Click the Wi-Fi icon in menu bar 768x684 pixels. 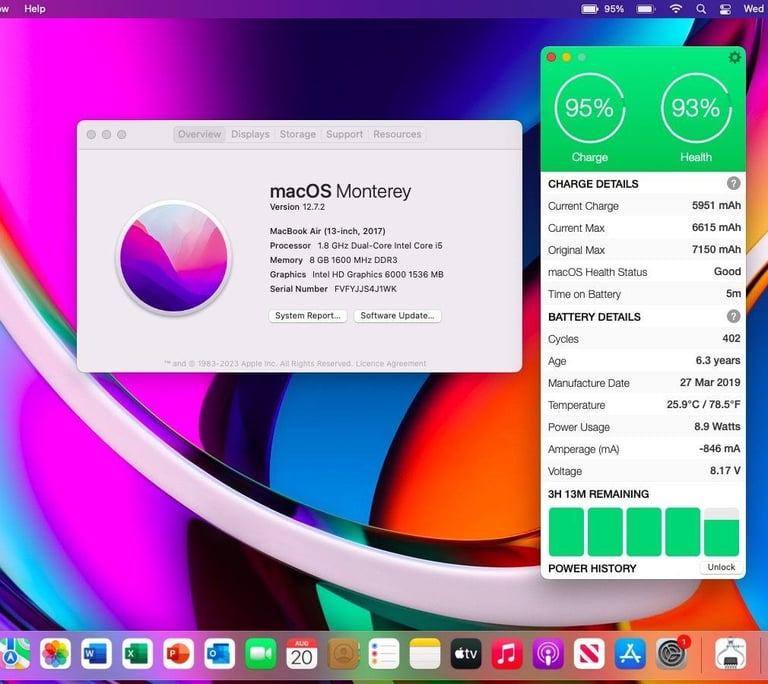675,9
